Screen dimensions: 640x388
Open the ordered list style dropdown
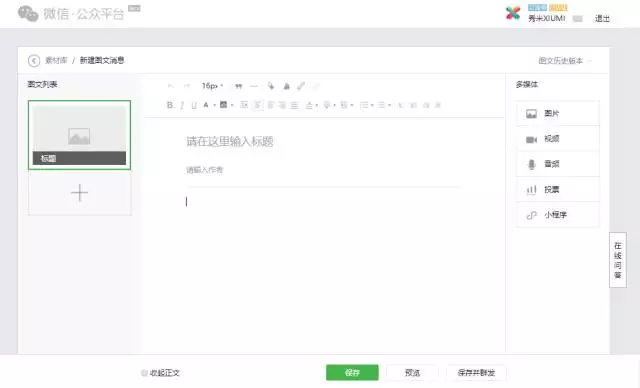[x=372, y=105]
